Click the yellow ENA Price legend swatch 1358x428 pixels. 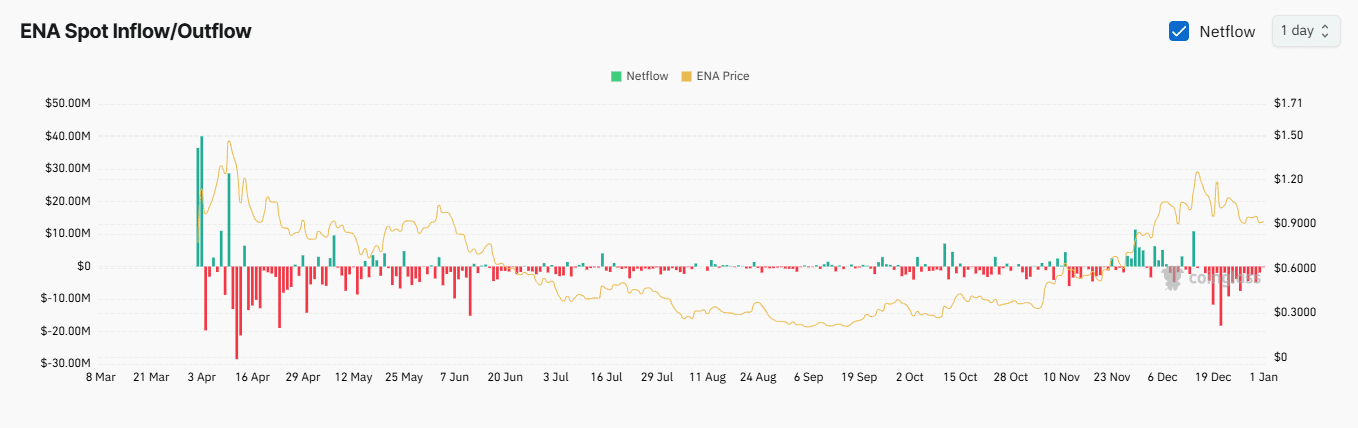[x=686, y=76]
